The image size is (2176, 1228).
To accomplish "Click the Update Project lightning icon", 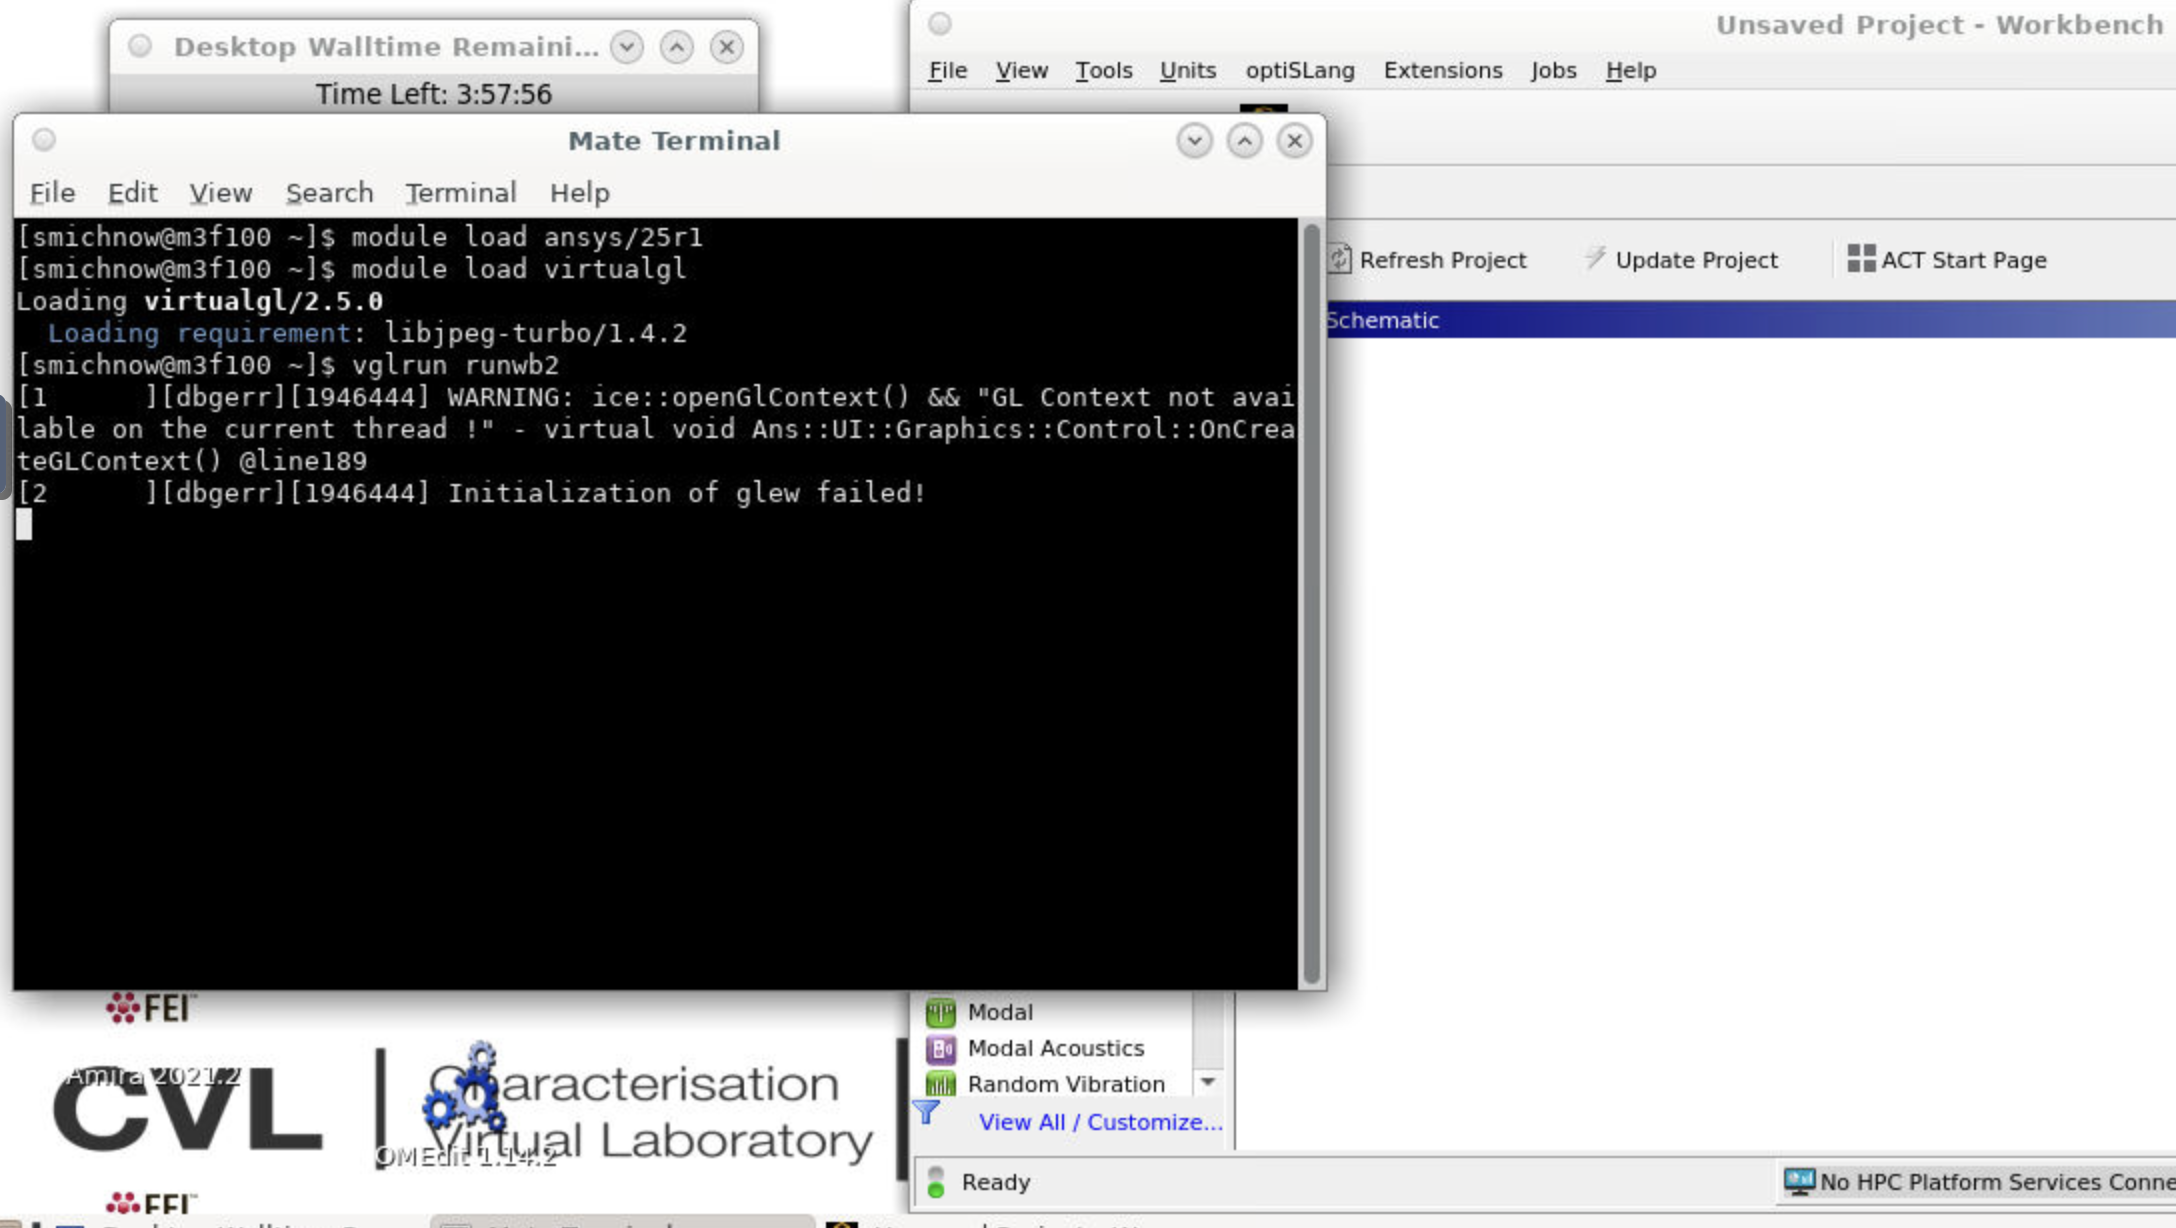I will tap(1595, 259).
